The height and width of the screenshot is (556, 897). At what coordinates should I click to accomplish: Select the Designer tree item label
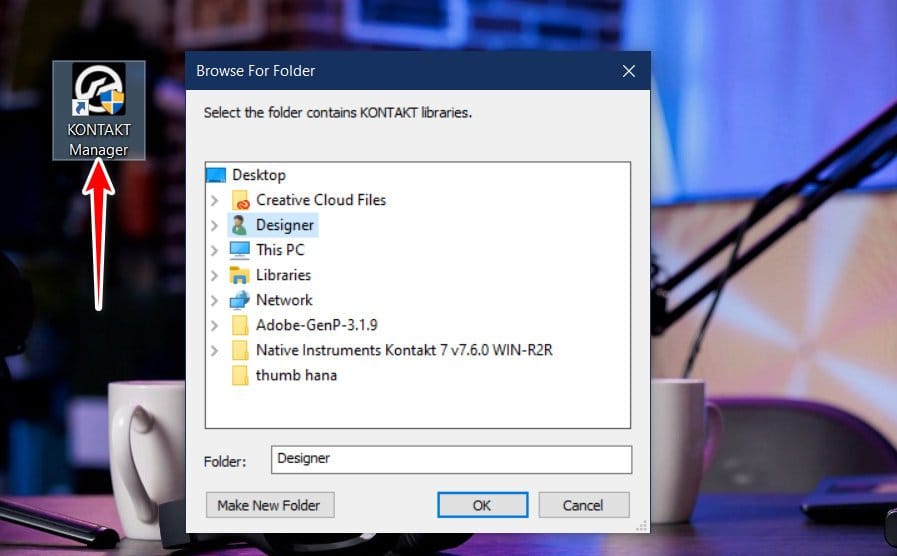285,225
